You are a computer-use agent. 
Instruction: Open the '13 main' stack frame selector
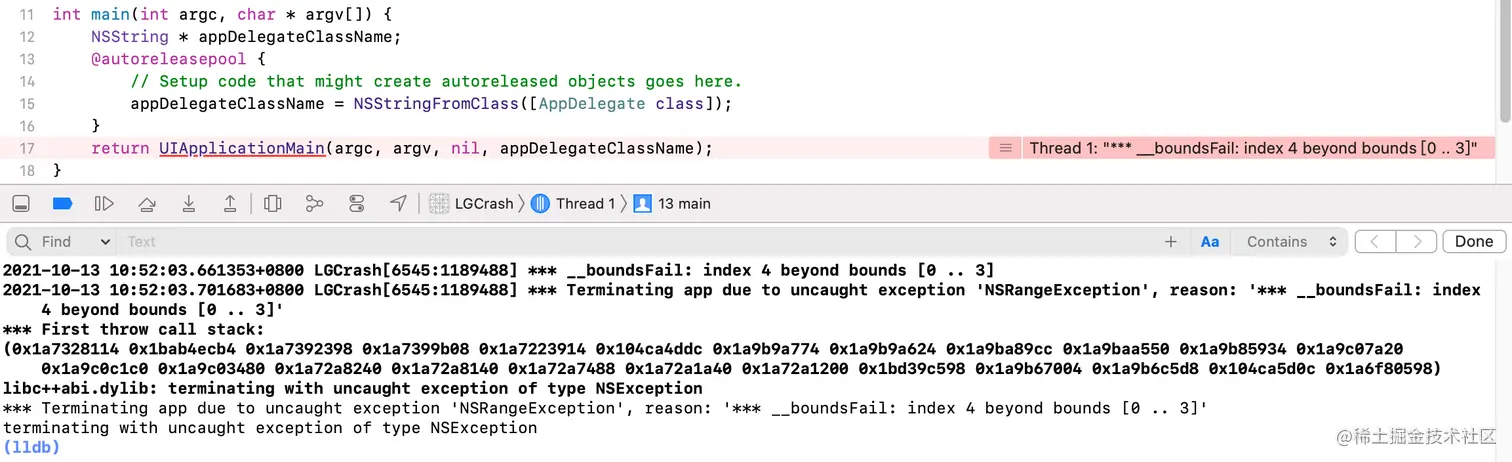coord(671,204)
